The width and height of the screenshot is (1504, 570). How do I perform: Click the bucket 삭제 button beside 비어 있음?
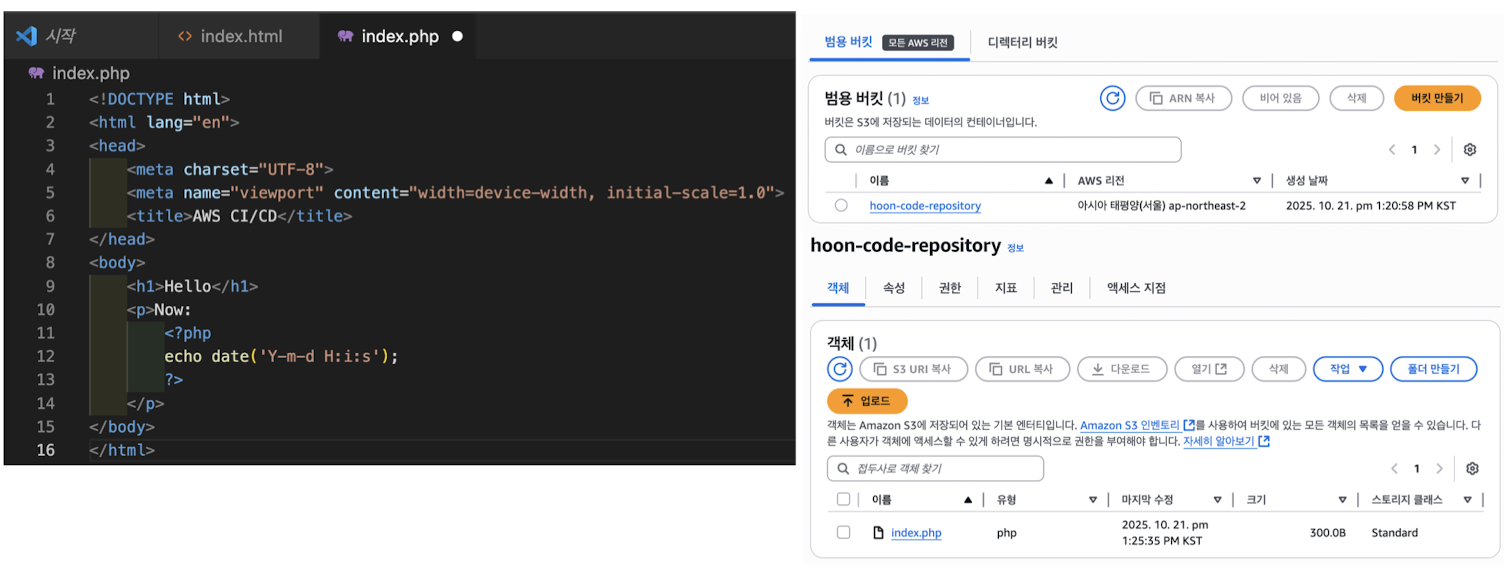(x=1356, y=98)
